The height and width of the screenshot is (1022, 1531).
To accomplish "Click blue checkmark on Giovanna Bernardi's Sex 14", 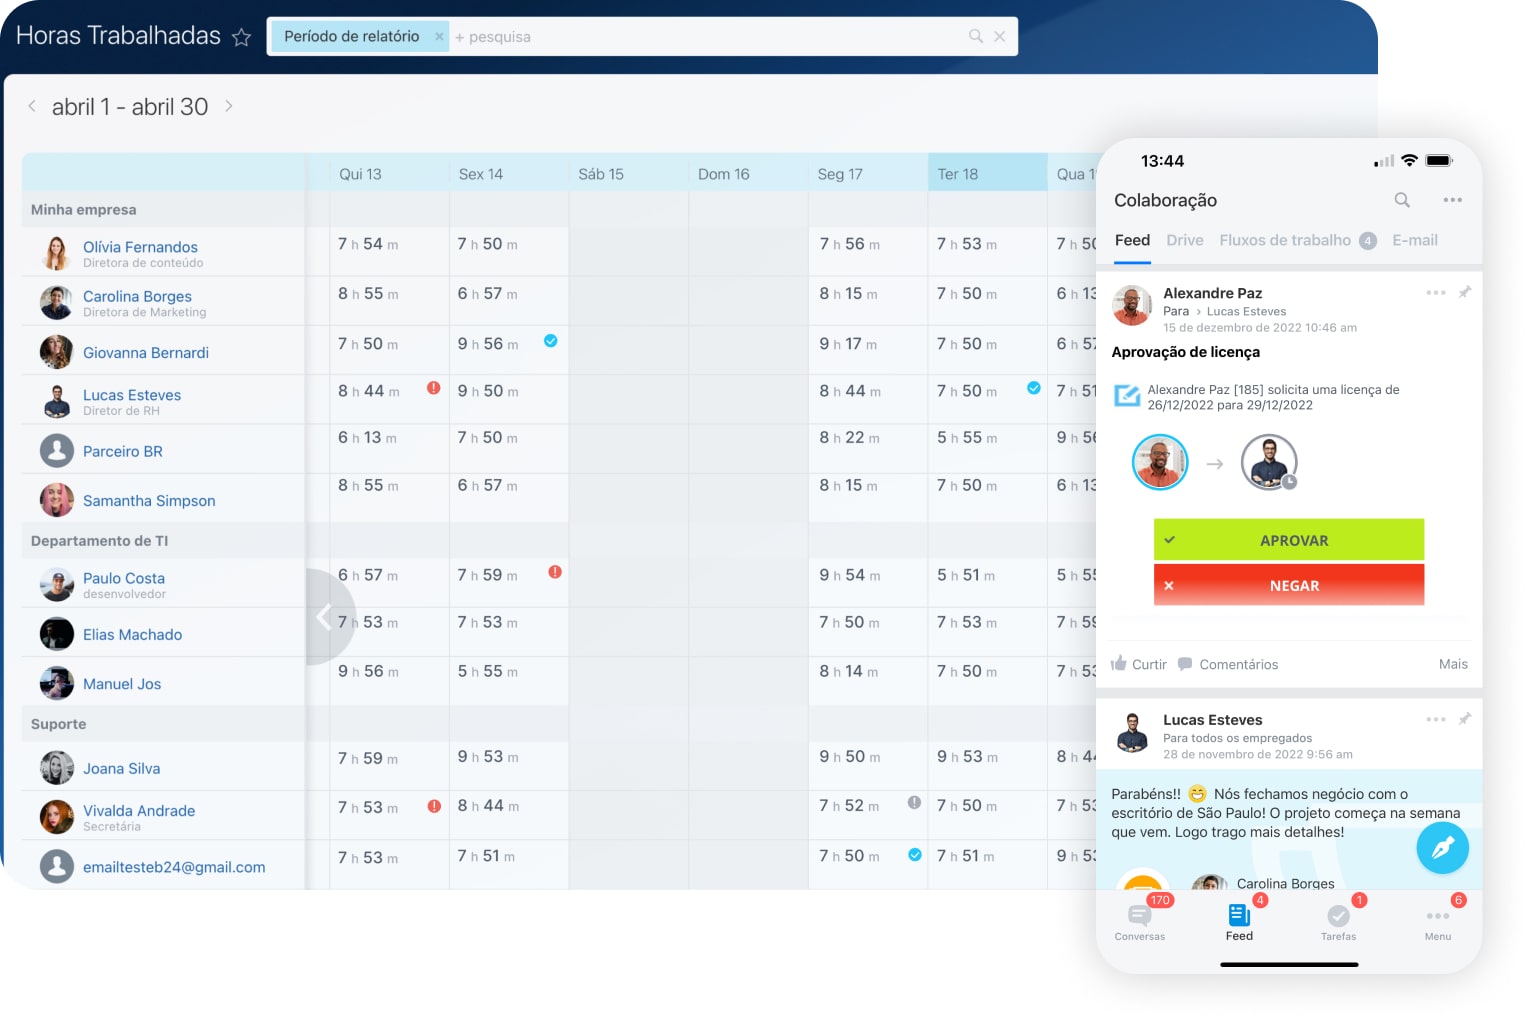I will tap(550, 341).
